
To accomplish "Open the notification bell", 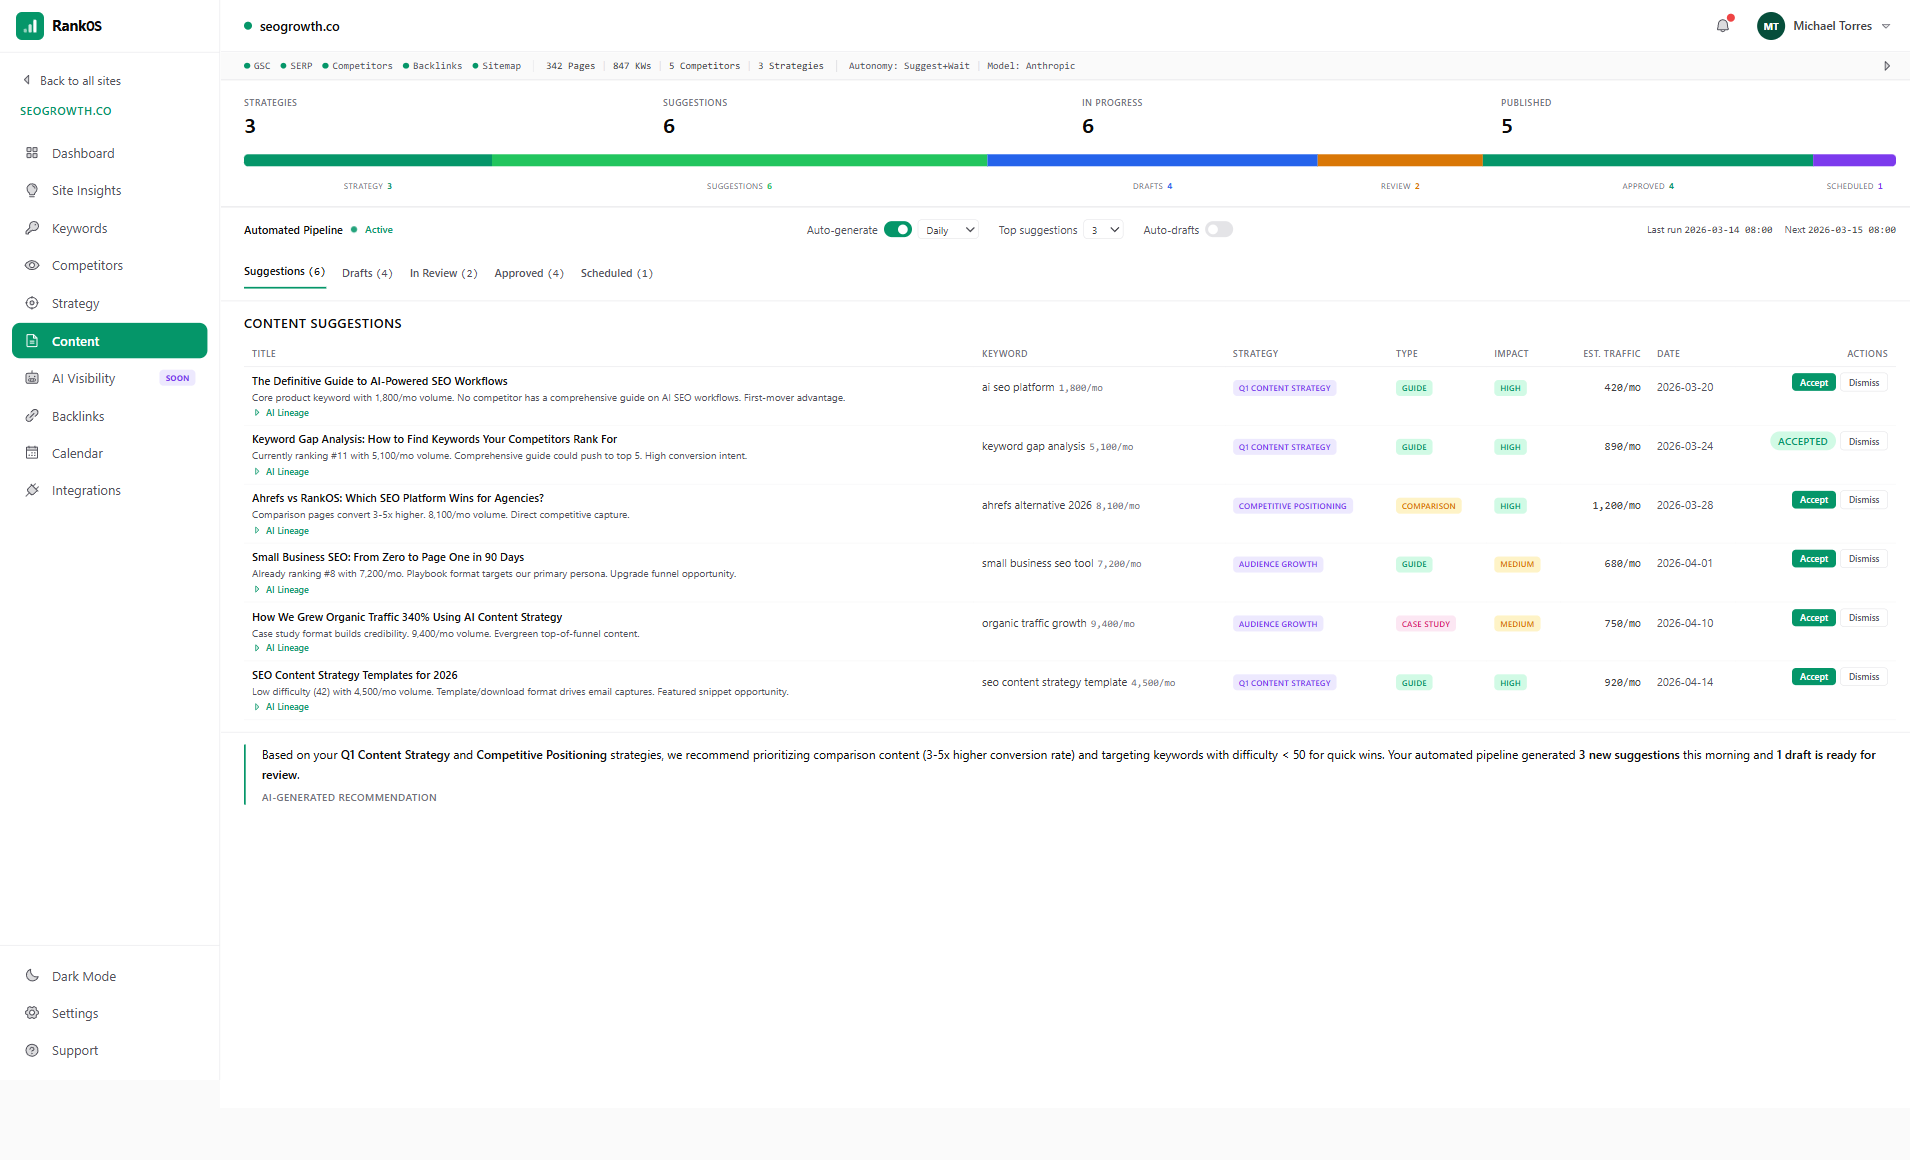I will [x=1722, y=25].
